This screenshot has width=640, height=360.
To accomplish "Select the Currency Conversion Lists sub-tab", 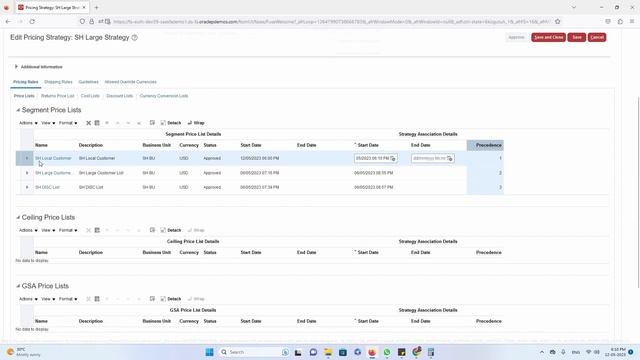I will point(164,96).
